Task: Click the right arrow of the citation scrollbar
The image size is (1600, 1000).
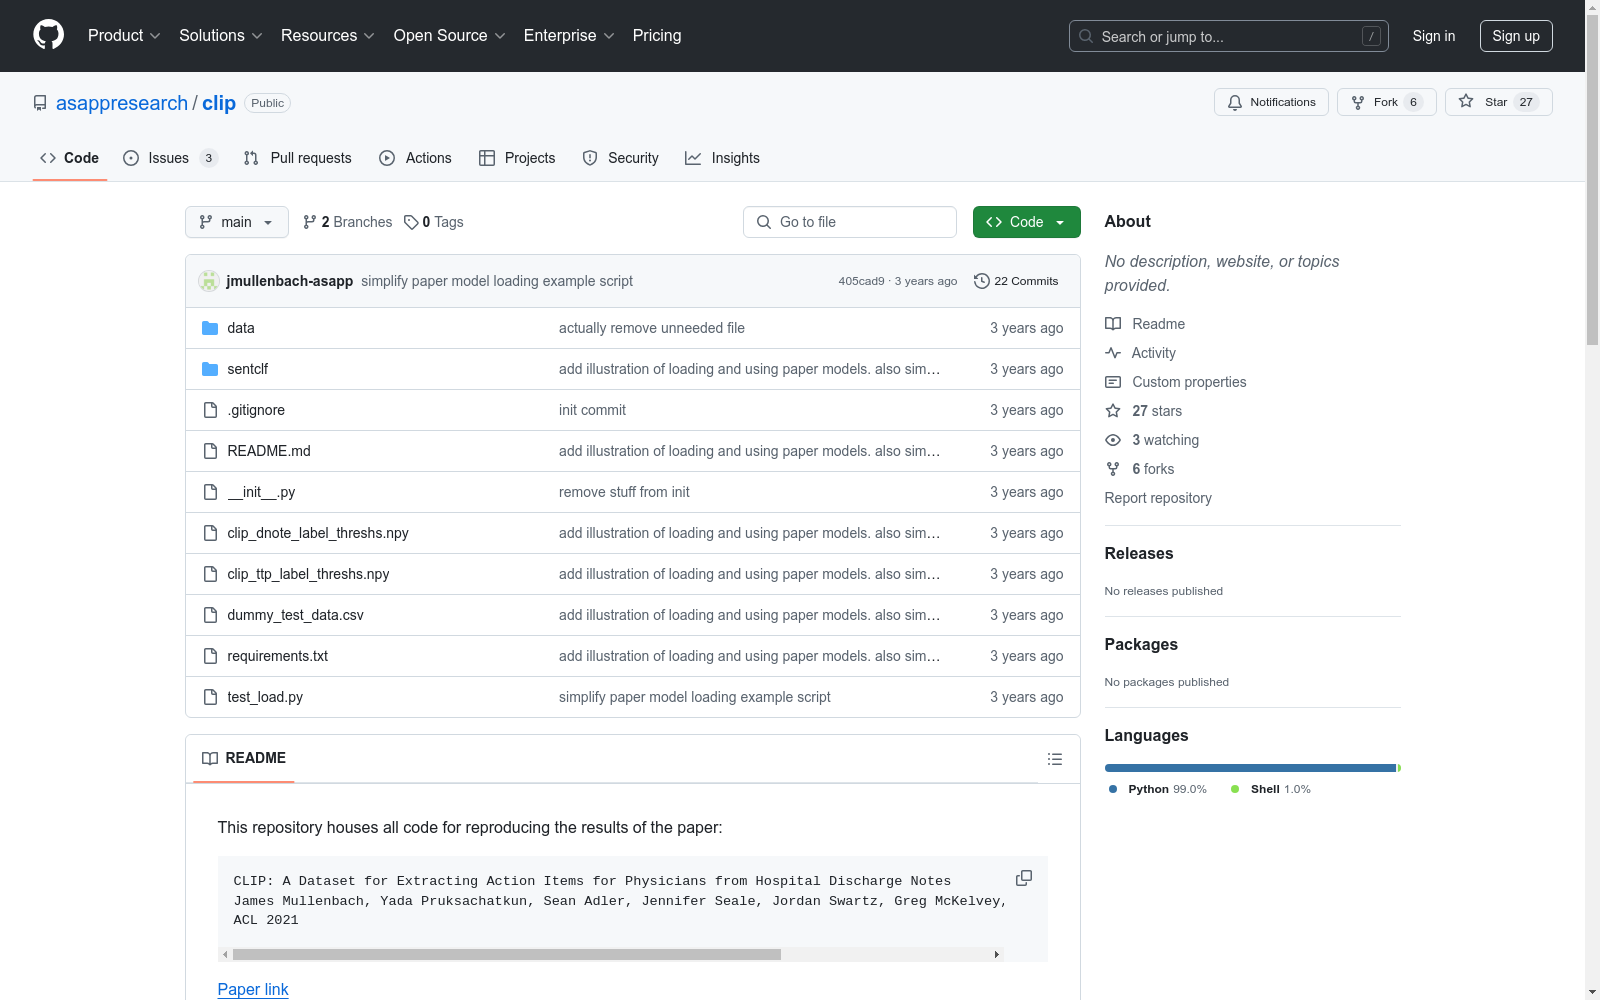Action: [x=996, y=954]
